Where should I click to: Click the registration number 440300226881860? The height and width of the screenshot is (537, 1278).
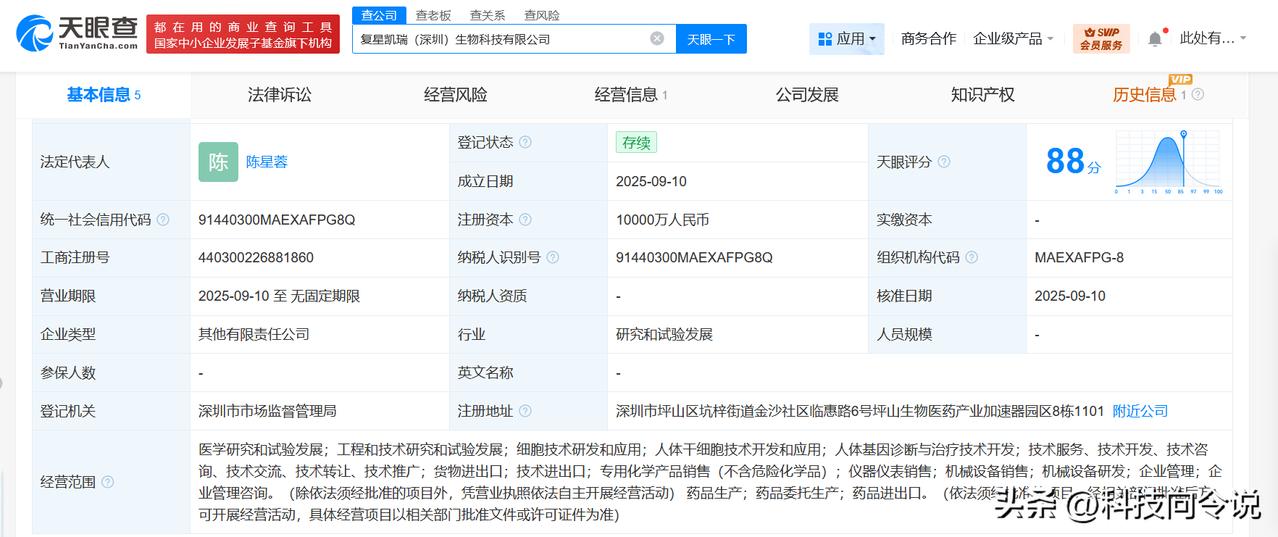(x=256, y=258)
